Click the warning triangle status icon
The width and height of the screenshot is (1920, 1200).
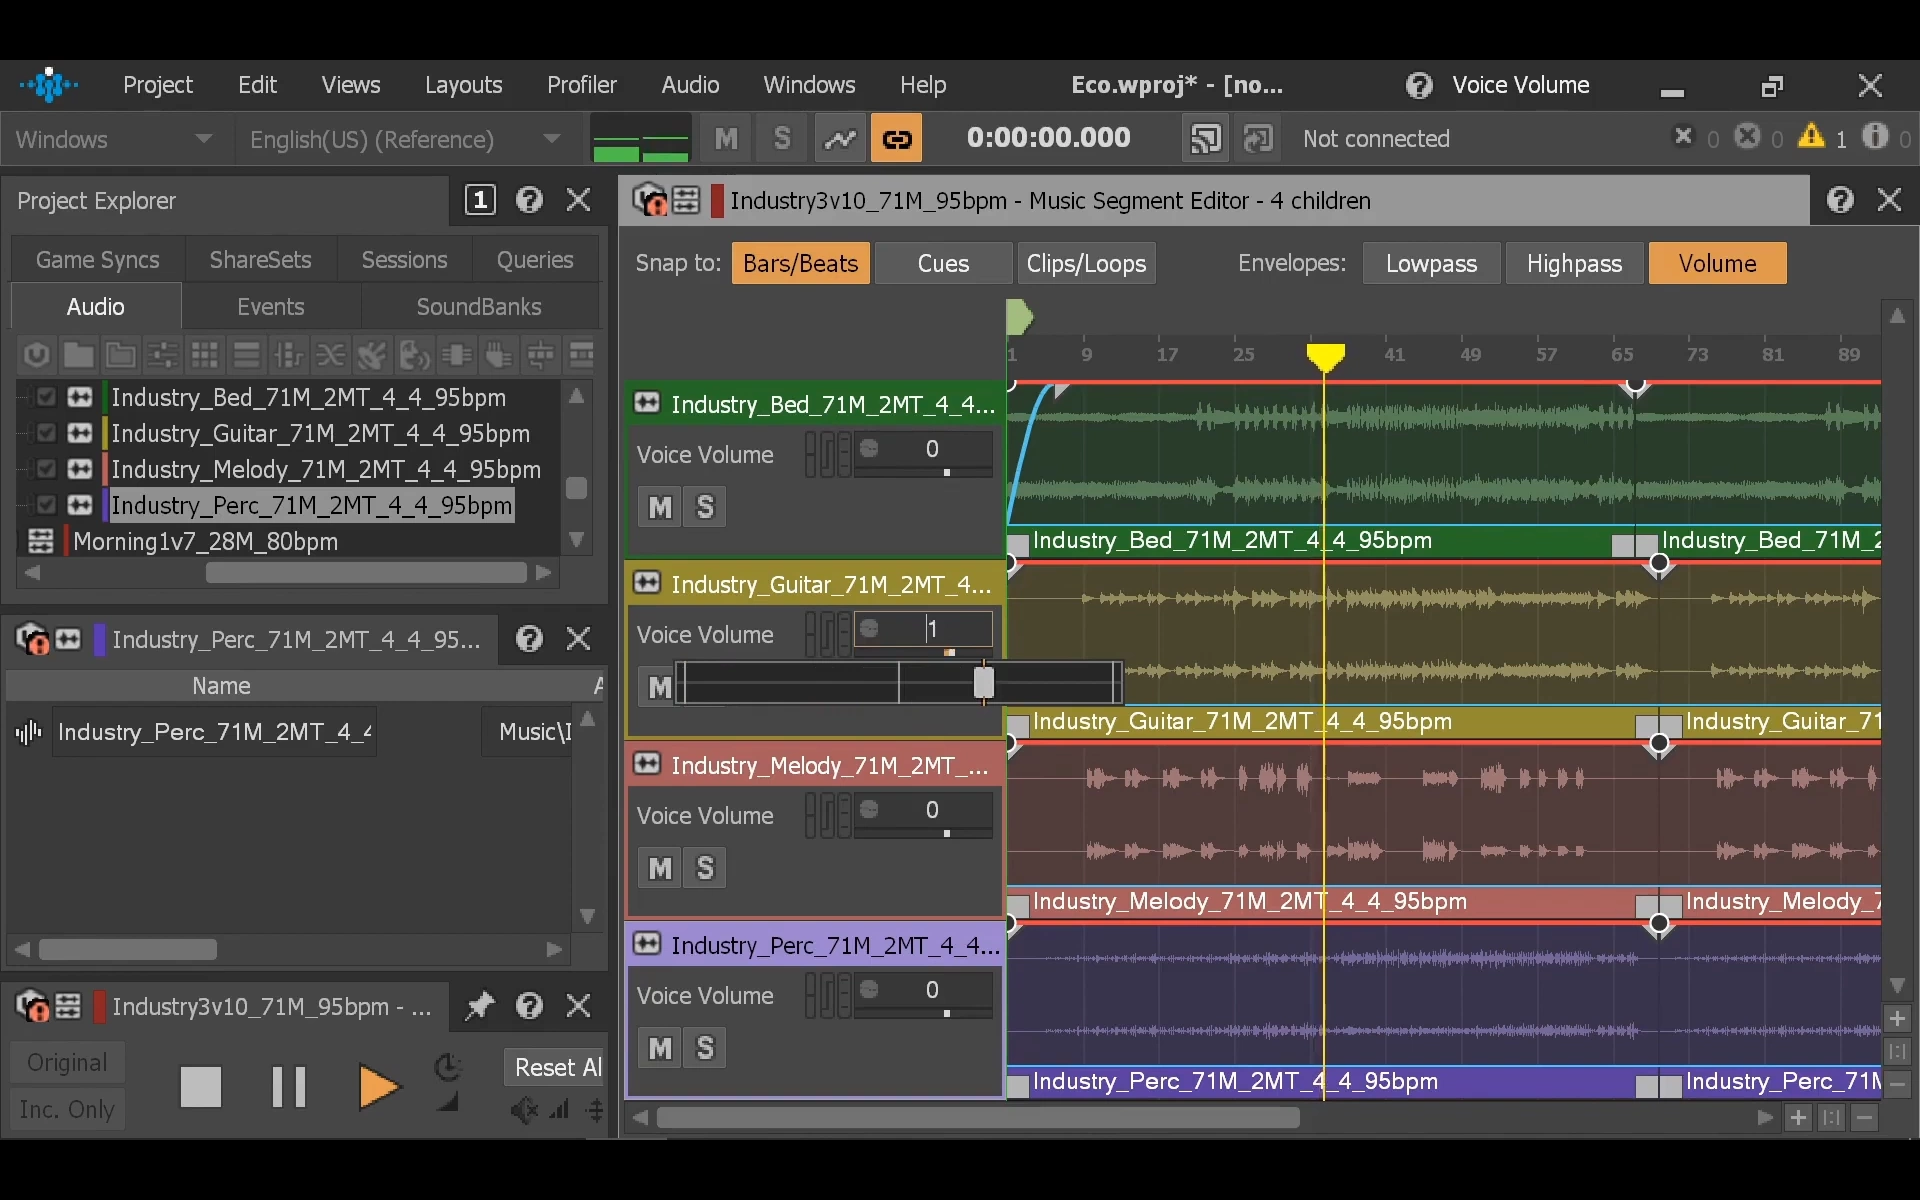1811,137
